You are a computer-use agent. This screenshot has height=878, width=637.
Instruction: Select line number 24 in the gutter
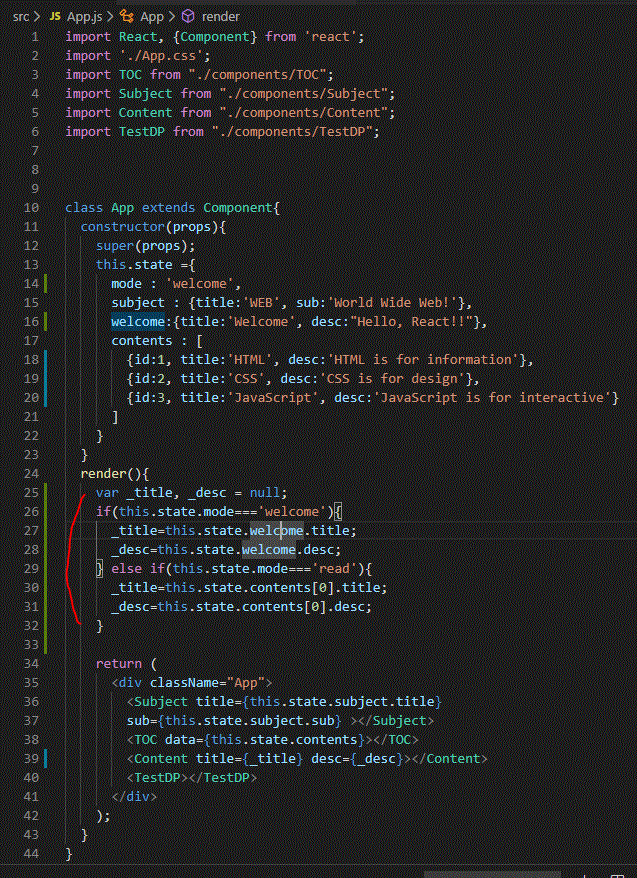coord(31,474)
